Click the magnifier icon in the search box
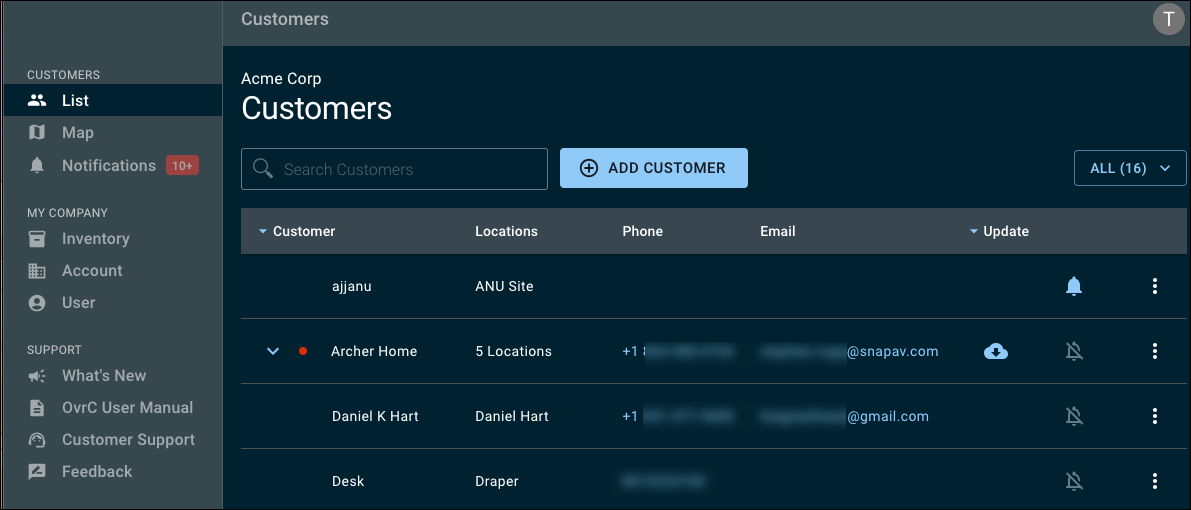 [263, 169]
